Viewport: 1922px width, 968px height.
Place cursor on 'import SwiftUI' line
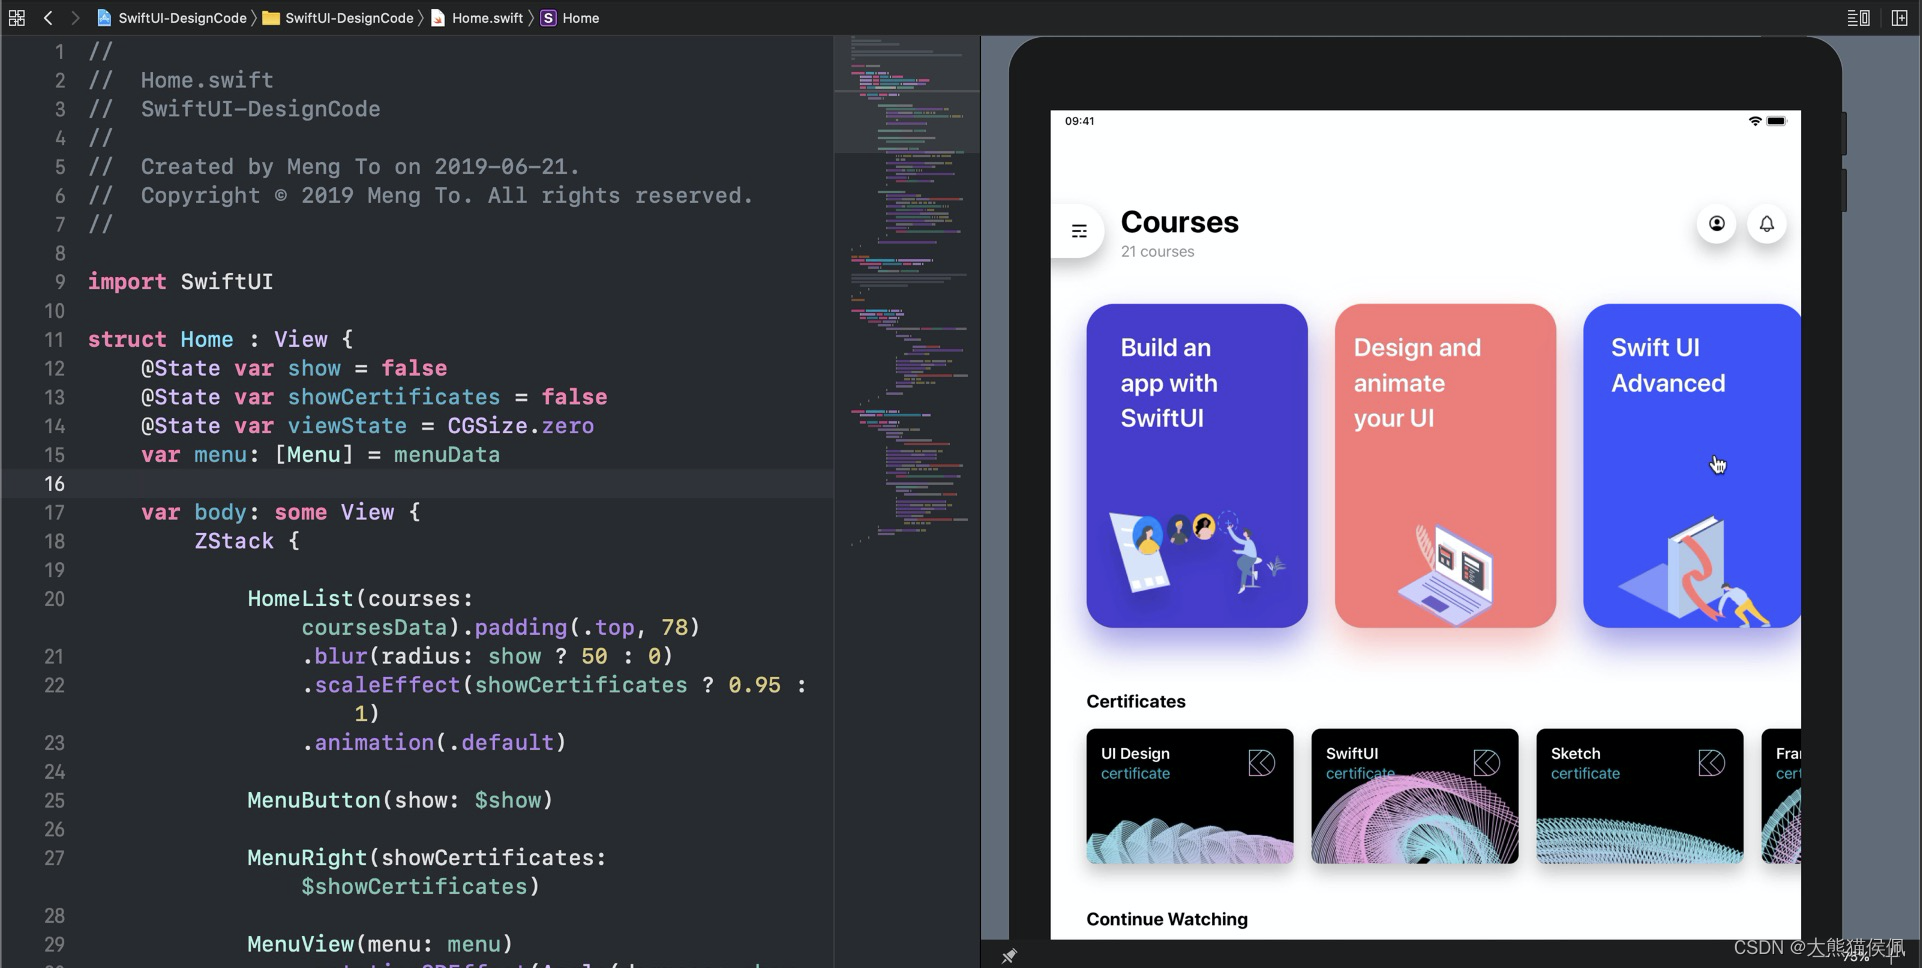click(180, 282)
